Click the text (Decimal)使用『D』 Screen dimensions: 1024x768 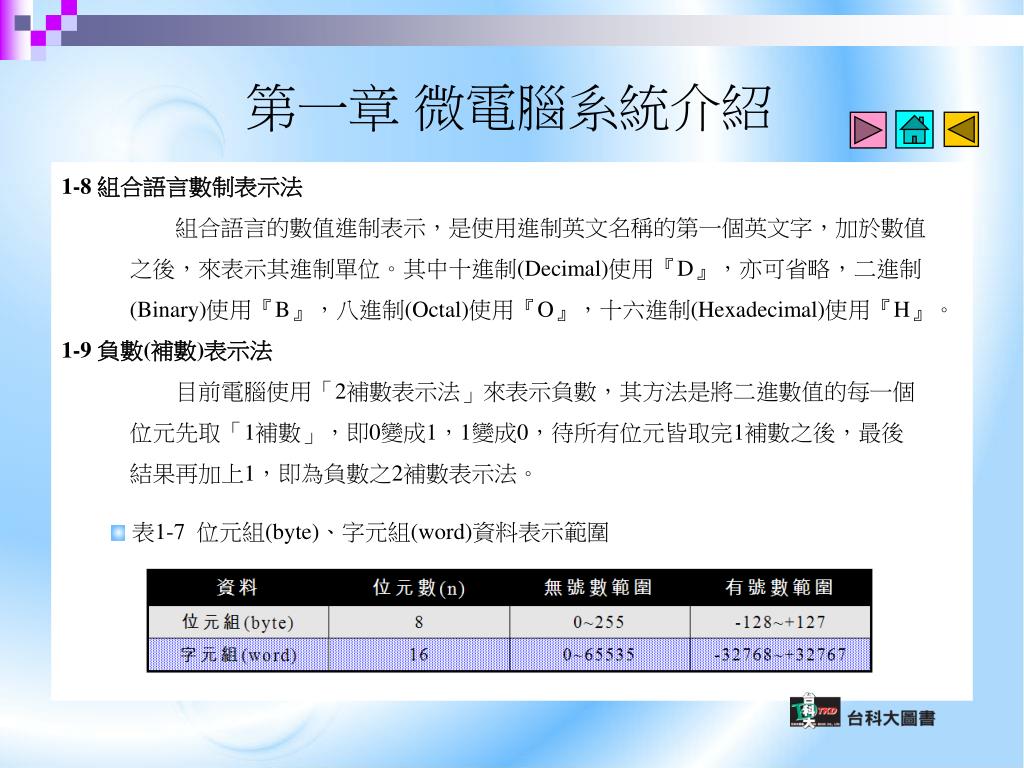tap(614, 269)
